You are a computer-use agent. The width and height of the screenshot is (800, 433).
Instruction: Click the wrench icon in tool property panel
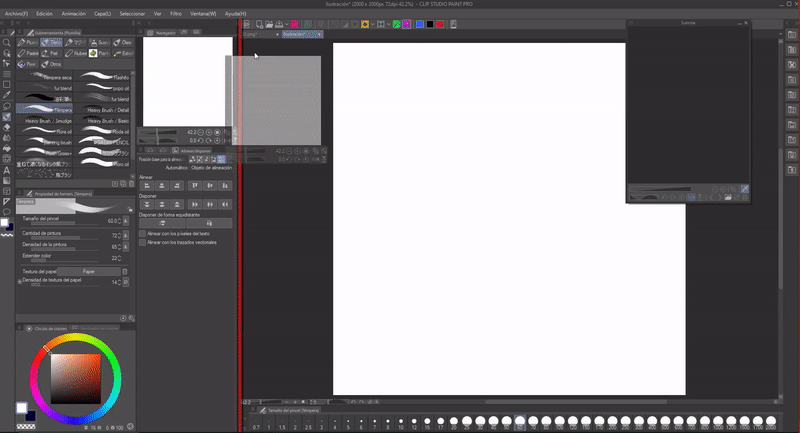(131, 318)
